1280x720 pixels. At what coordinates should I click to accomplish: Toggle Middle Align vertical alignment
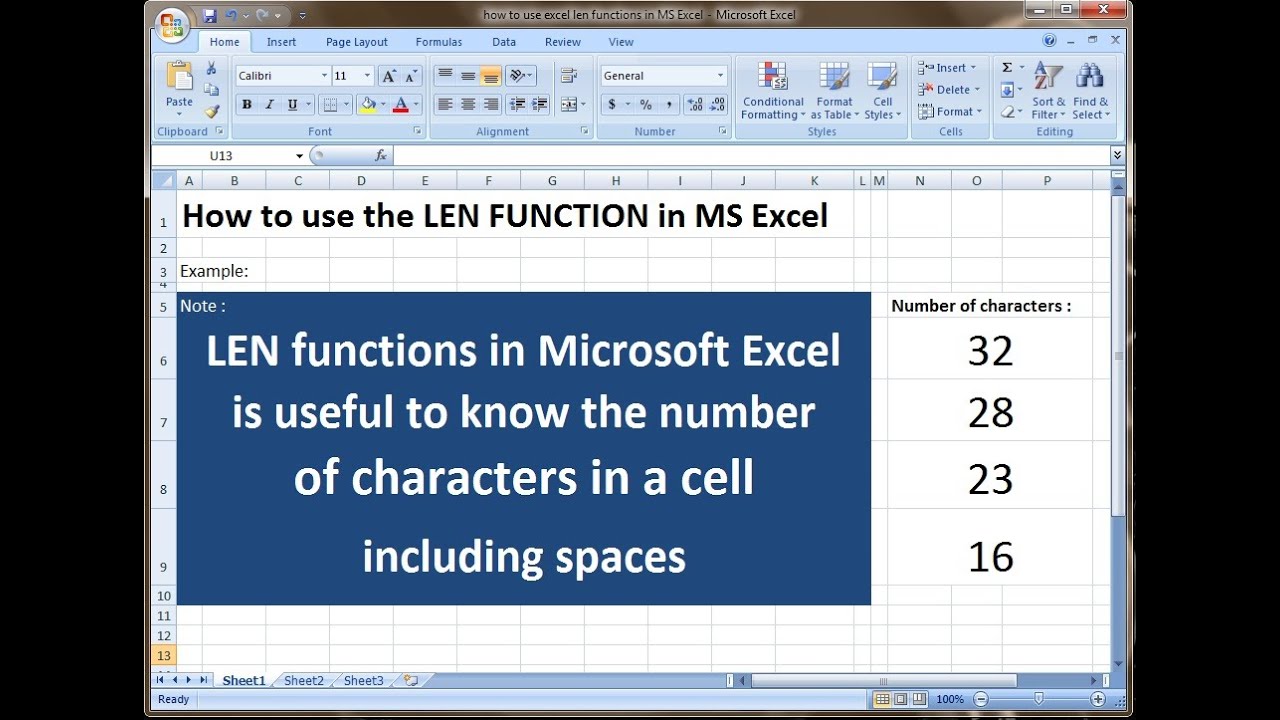[468, 76]
